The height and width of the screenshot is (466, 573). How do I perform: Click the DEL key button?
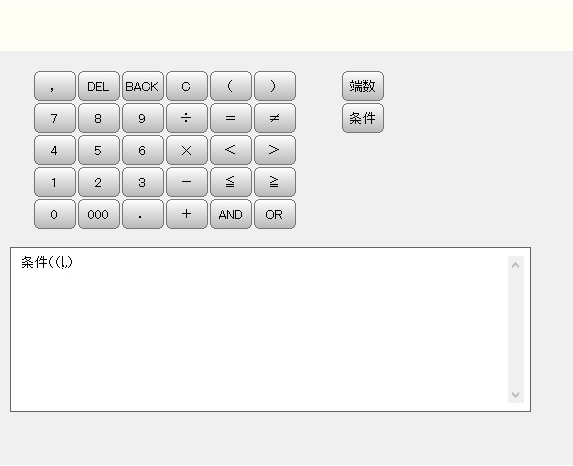[x=99, y=86]
